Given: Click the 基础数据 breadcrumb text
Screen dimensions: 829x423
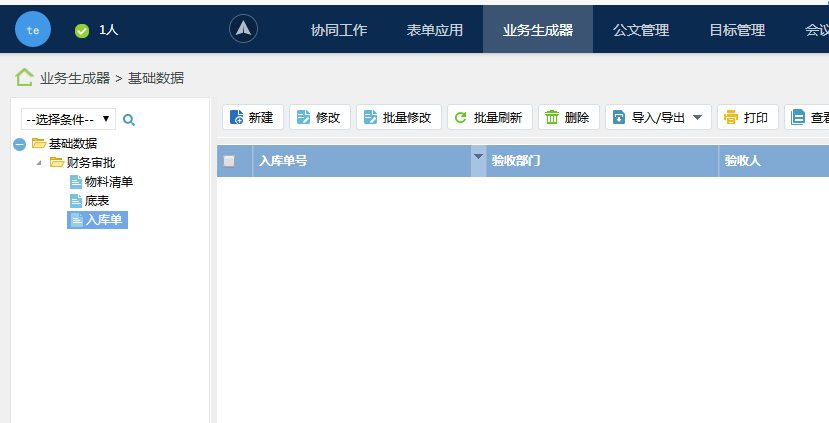Looking at the screenshot, I should [156, 78].
